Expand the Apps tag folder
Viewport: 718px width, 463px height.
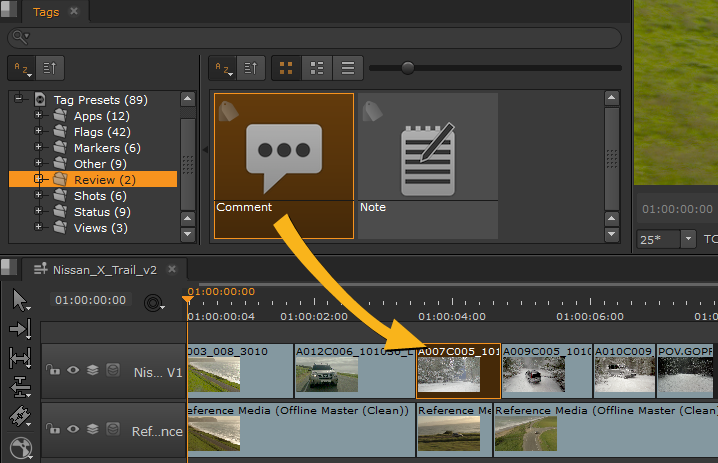[x=40, y=116]
